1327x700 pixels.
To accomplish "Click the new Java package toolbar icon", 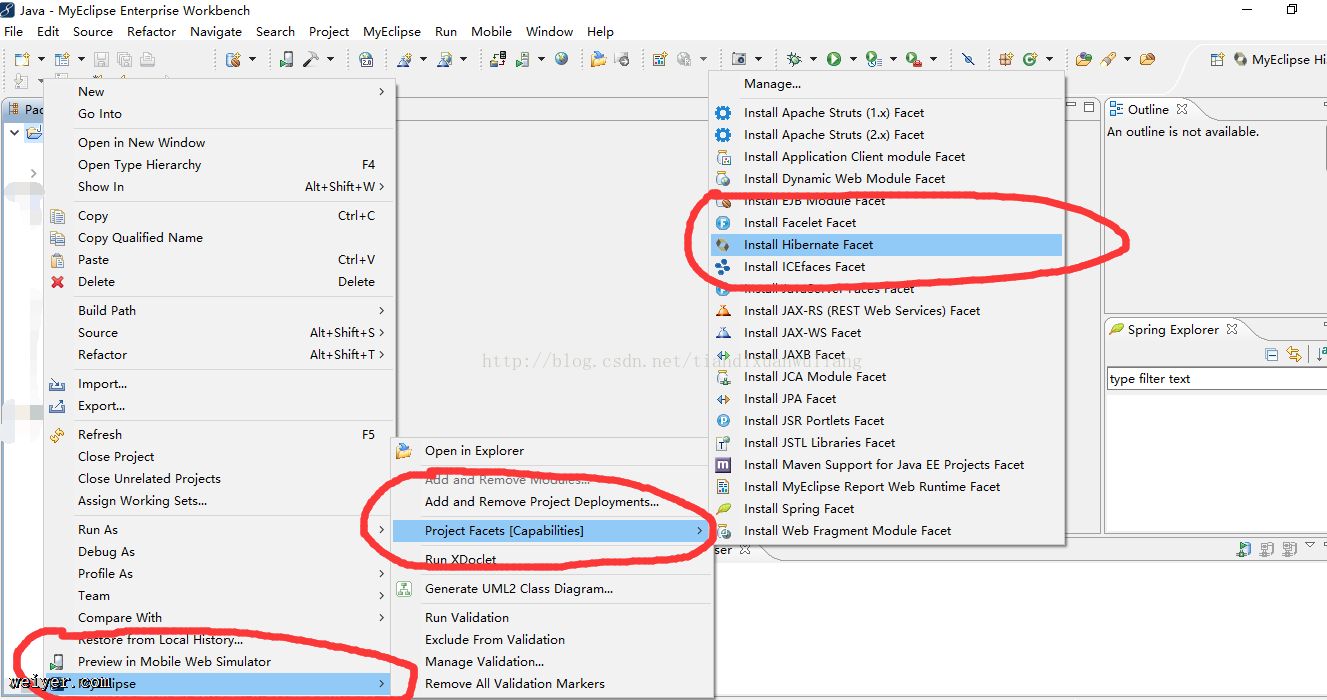I will (1006, 60).
